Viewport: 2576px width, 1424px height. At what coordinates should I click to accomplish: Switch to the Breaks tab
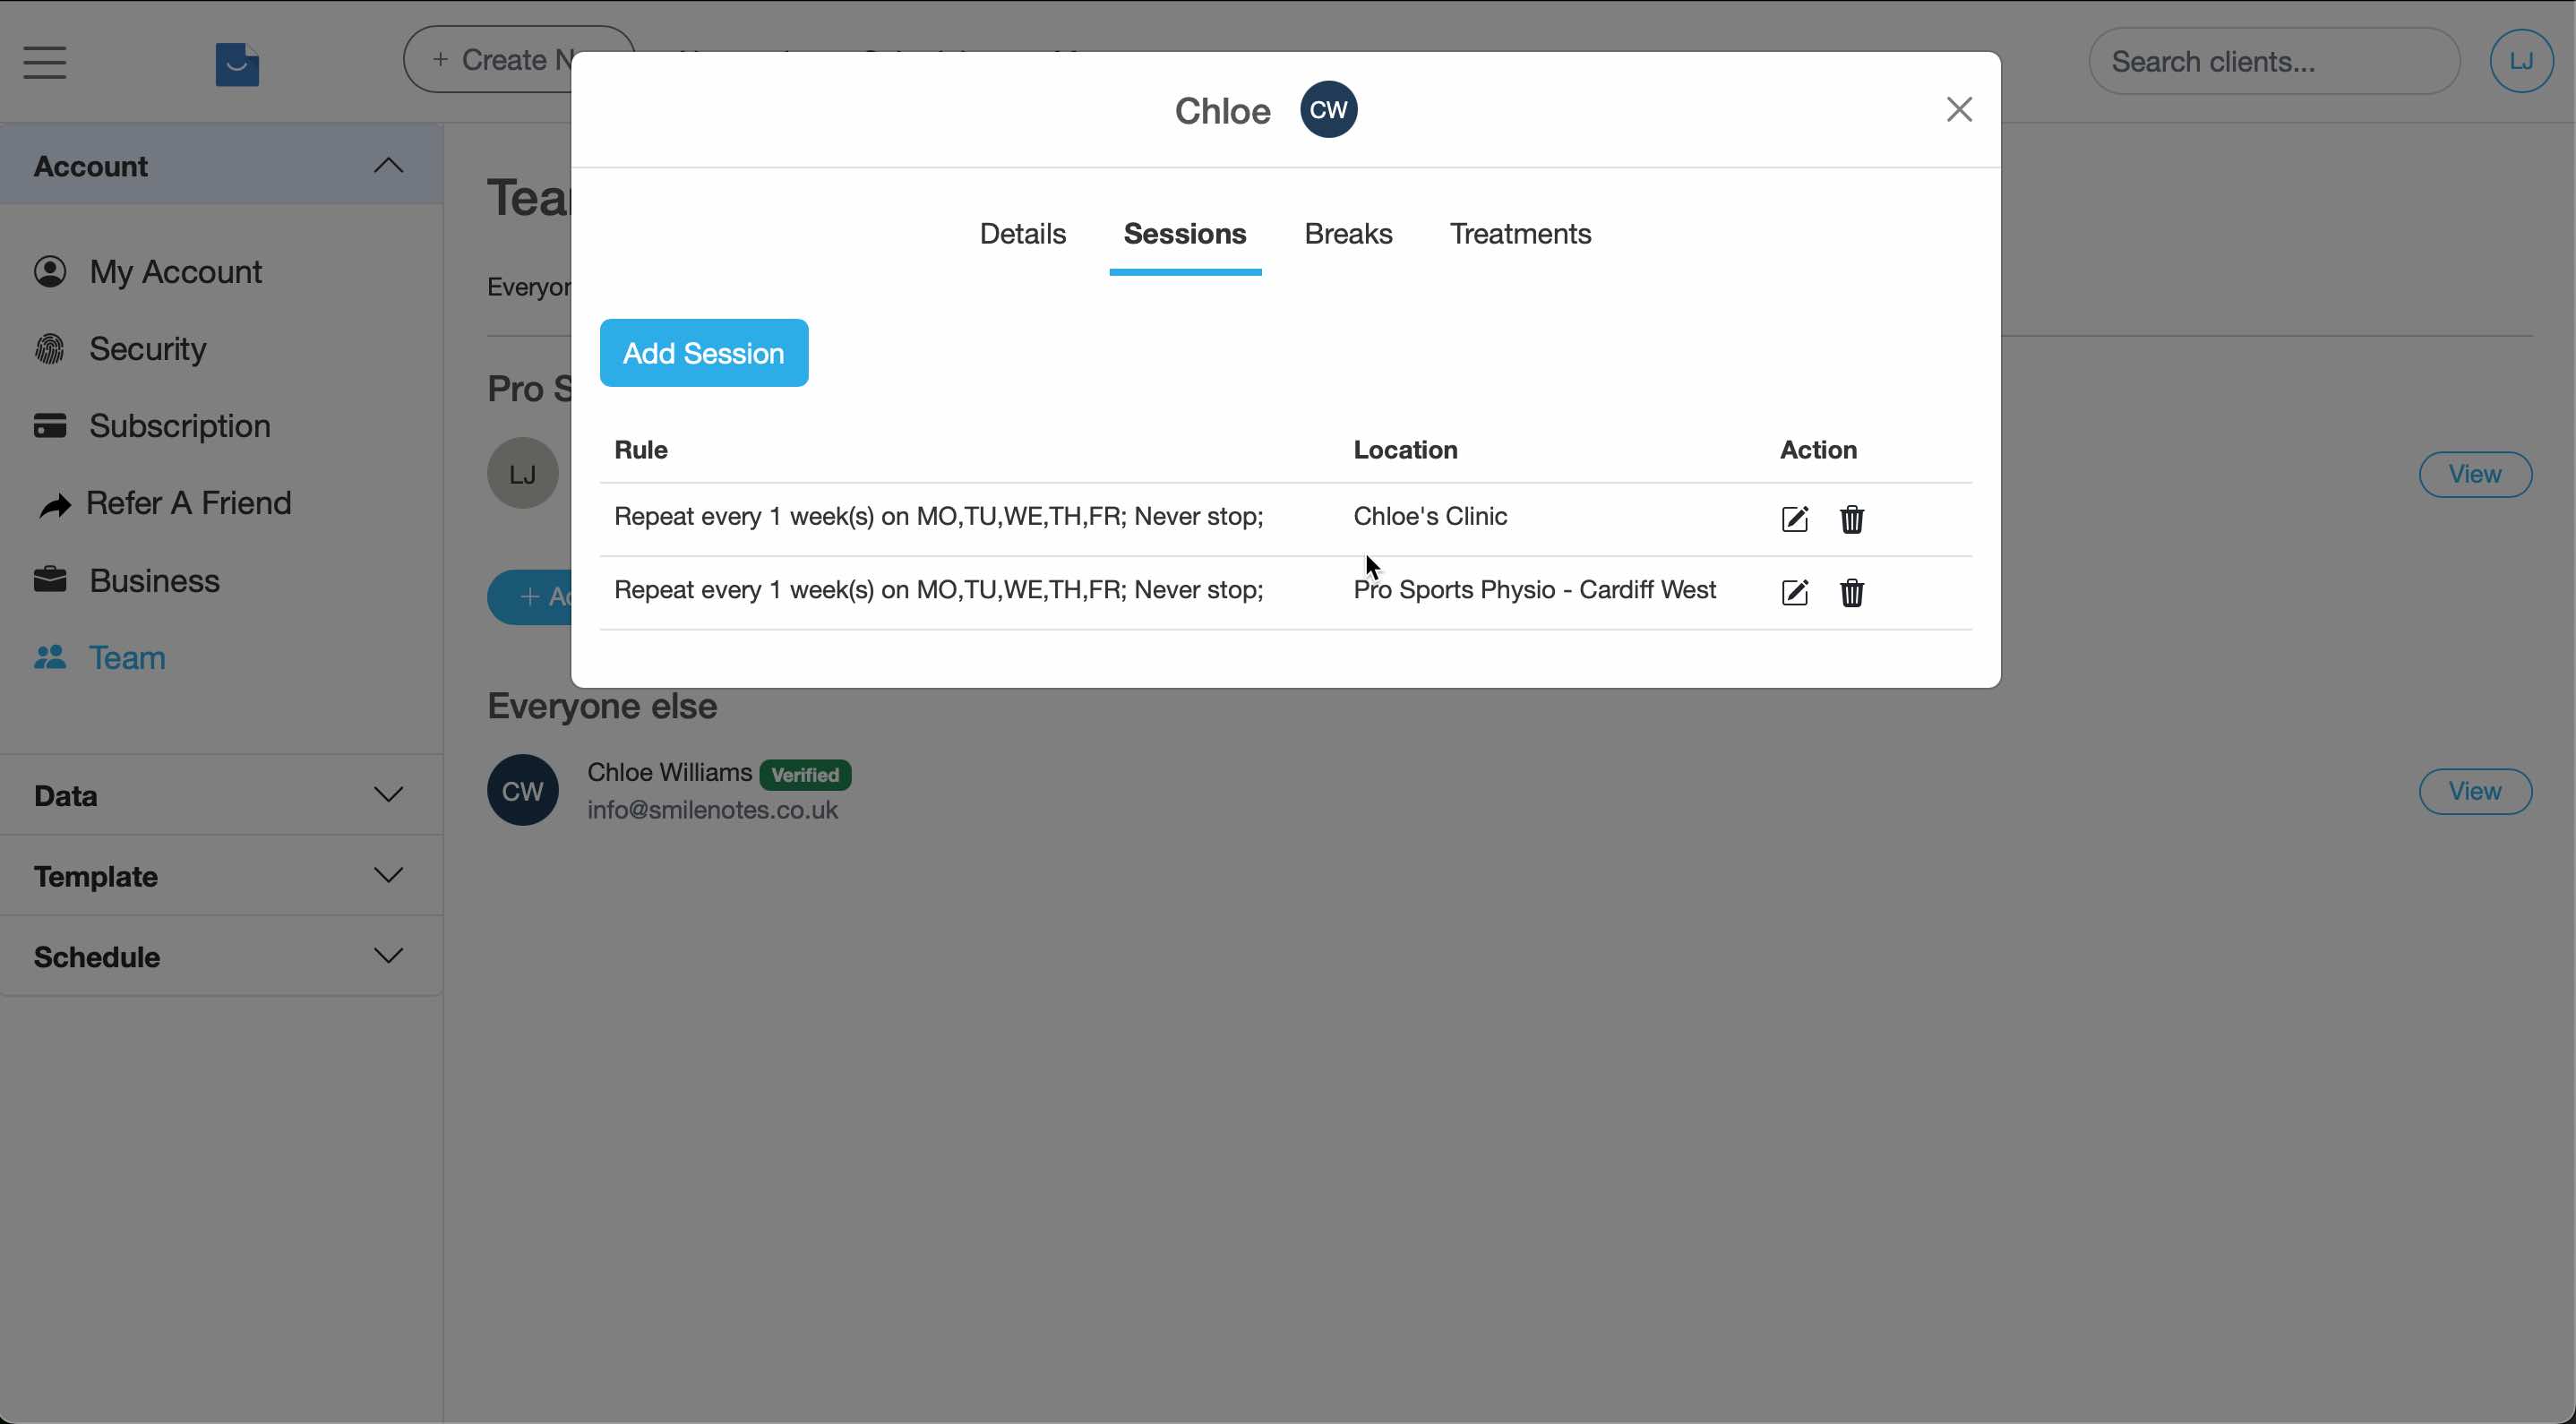[1347, 233]
